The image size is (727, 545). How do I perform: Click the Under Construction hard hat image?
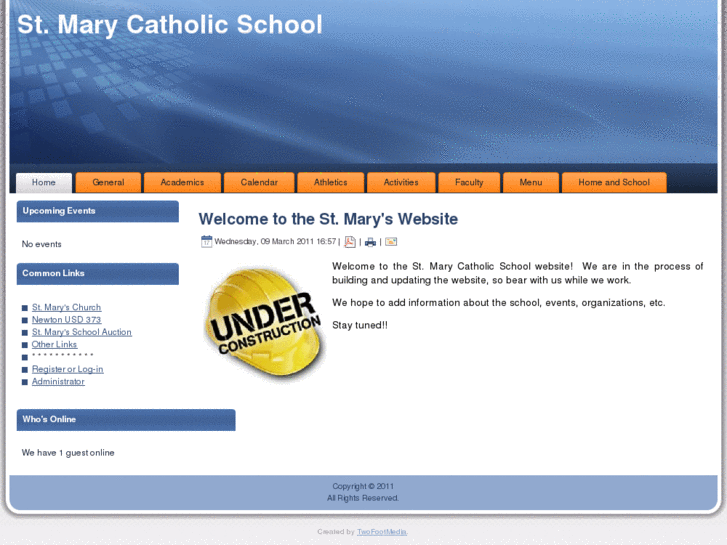click(x=264, y=323)
